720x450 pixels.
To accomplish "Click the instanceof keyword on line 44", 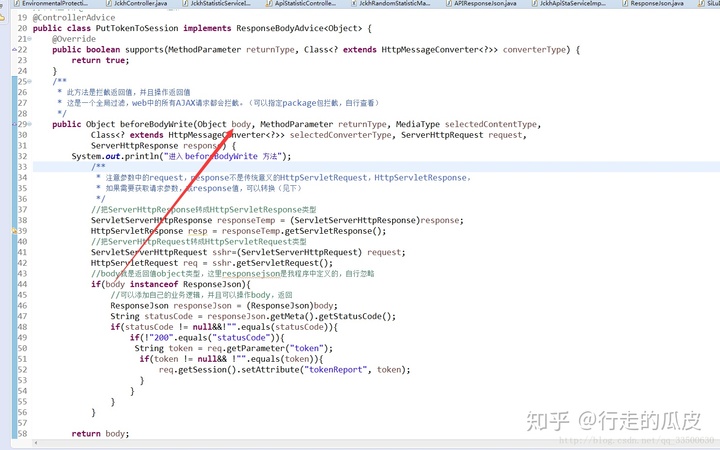I will click(154, 284).
